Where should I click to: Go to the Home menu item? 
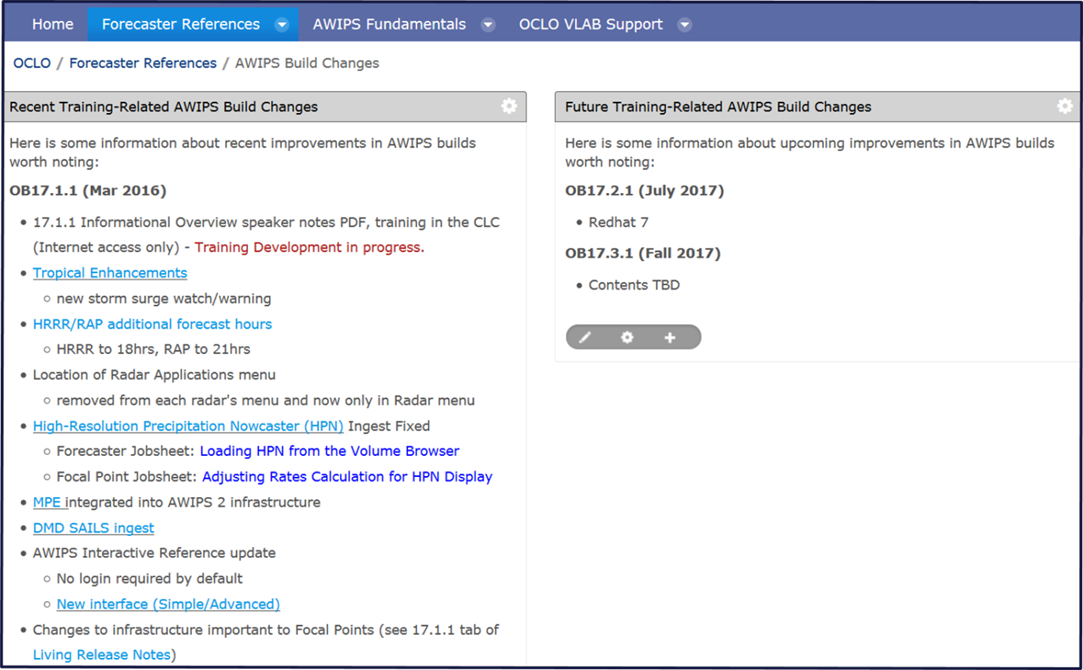click(x=52, y=24)
